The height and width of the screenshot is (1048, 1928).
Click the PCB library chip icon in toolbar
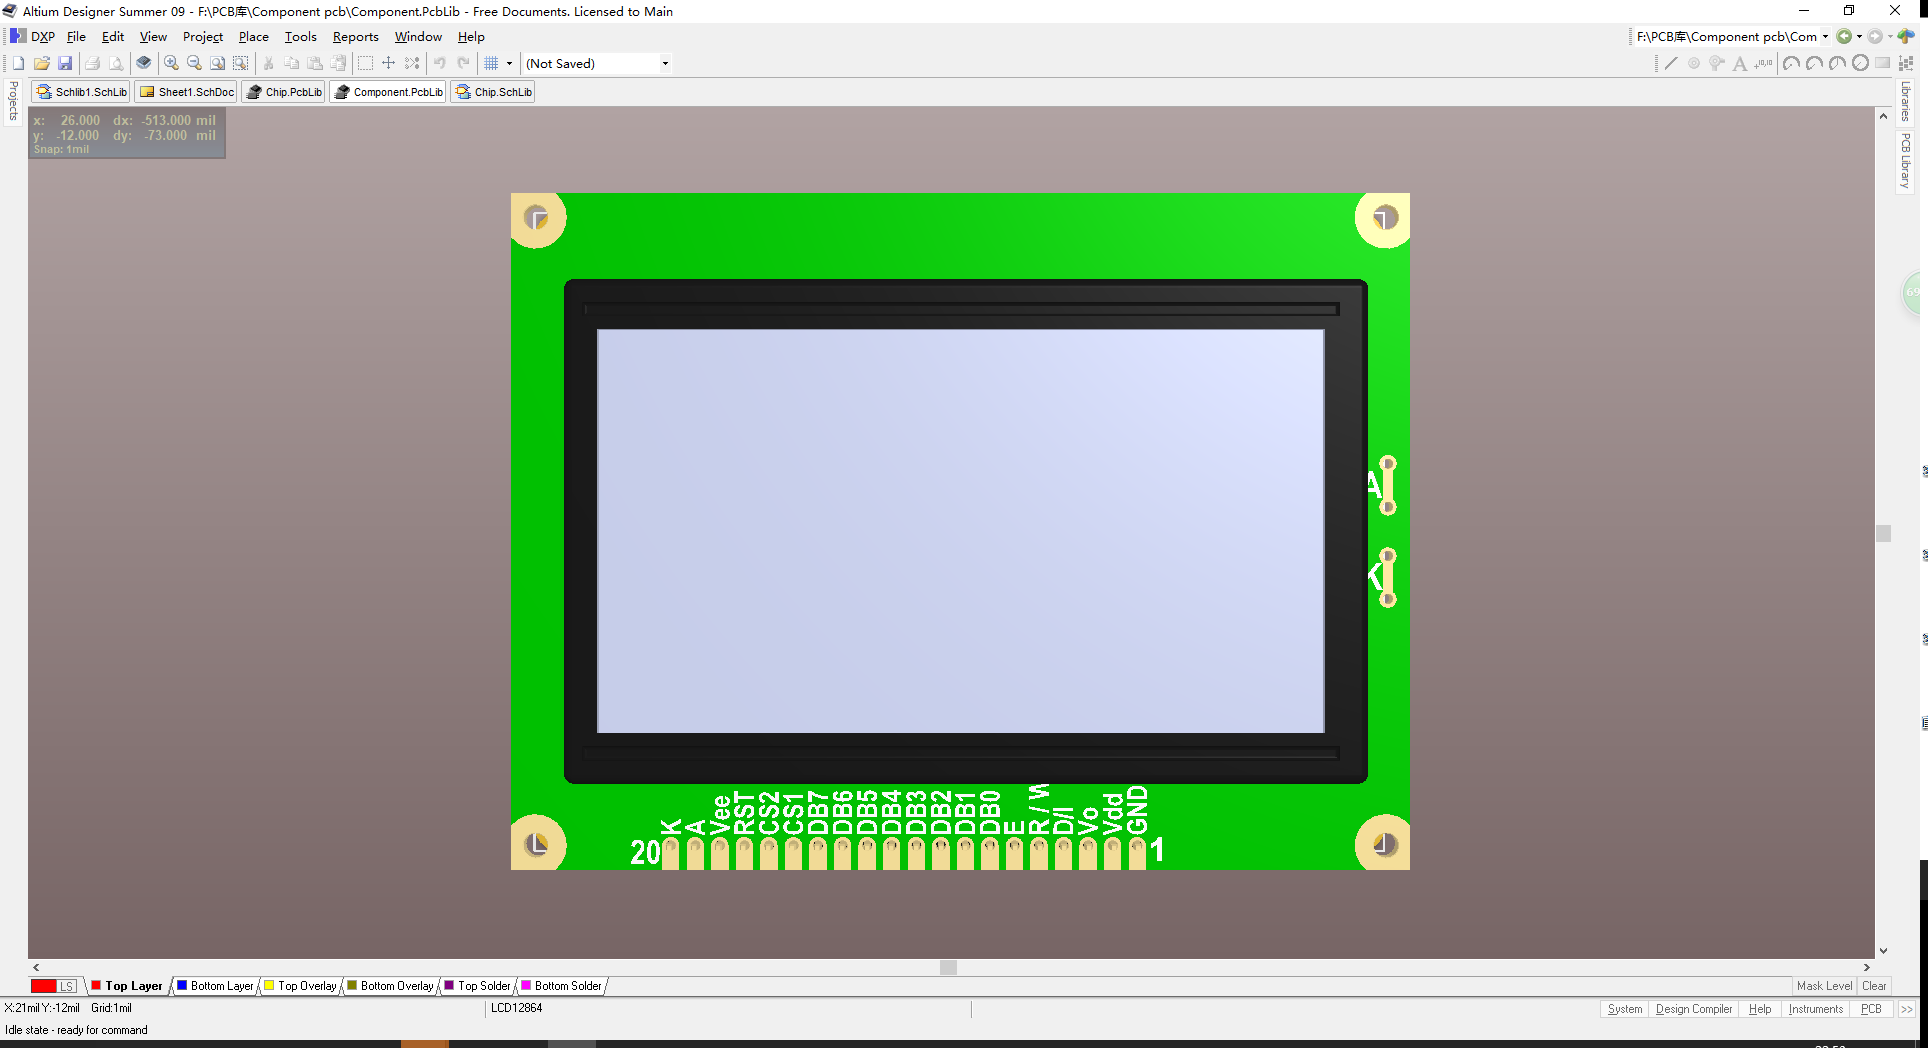(x=144, y=63)
